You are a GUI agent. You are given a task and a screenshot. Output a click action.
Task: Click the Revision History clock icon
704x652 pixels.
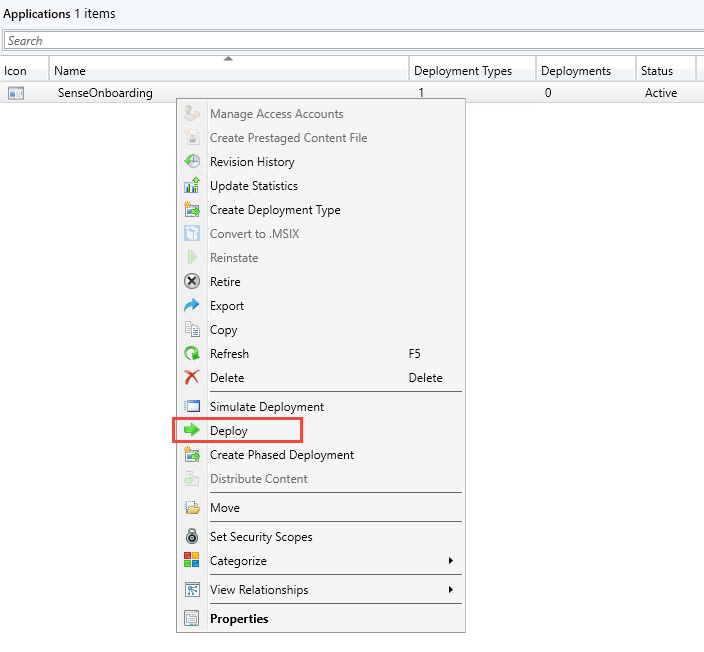(x=193, y=162)
